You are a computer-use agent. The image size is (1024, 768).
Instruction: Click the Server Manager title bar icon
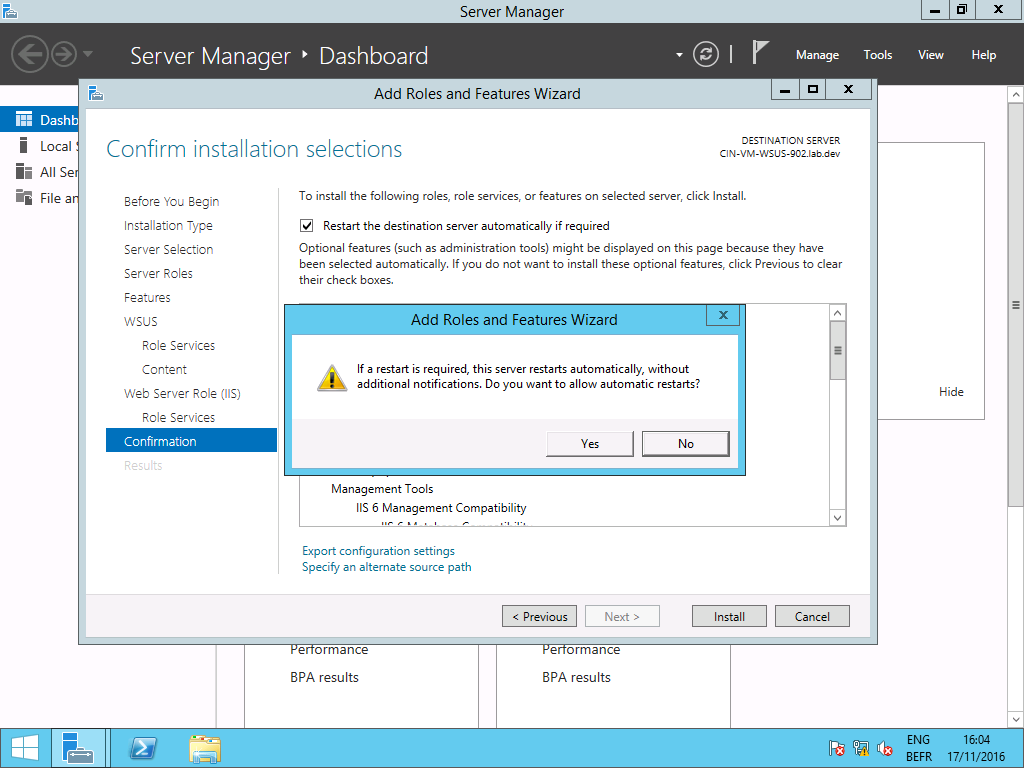(10, 10)
